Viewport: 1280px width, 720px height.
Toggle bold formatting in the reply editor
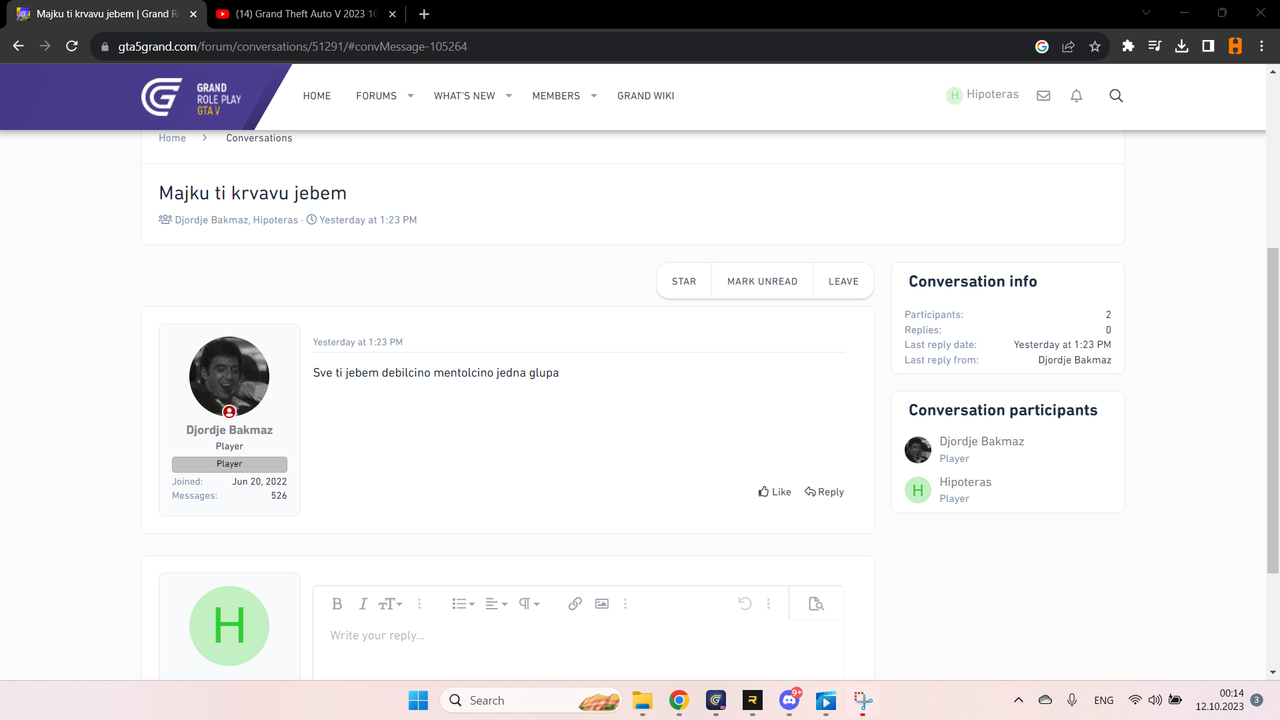337,603
